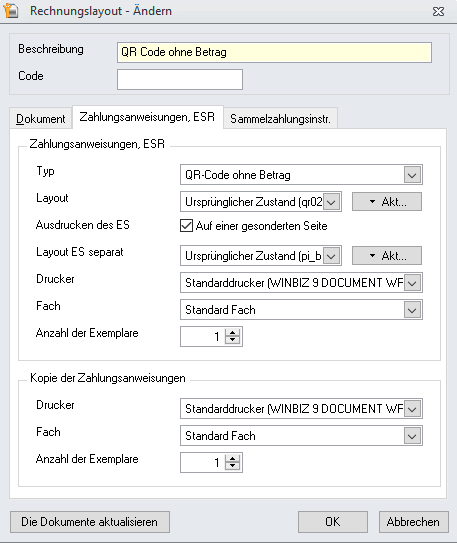Increase first Anzahl der Exemplare spinner
The width and height of the screenshot is (457, 543).
tap(232, 332)
